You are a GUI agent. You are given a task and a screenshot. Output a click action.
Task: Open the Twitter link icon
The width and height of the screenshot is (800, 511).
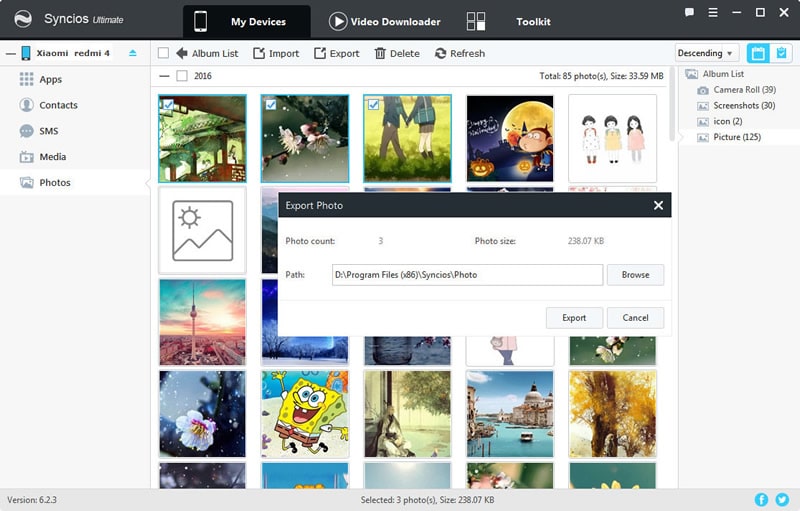point(782,500)
